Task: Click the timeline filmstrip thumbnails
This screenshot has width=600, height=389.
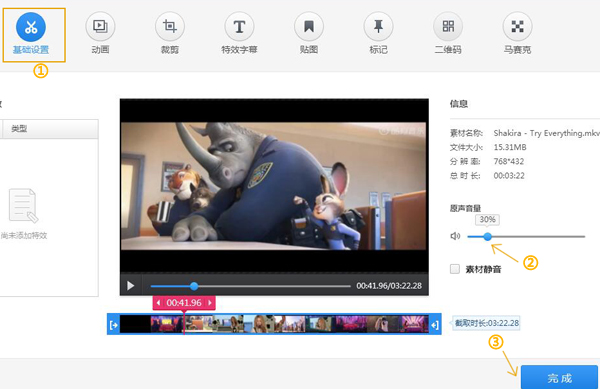Action: (x=274, y=324)
